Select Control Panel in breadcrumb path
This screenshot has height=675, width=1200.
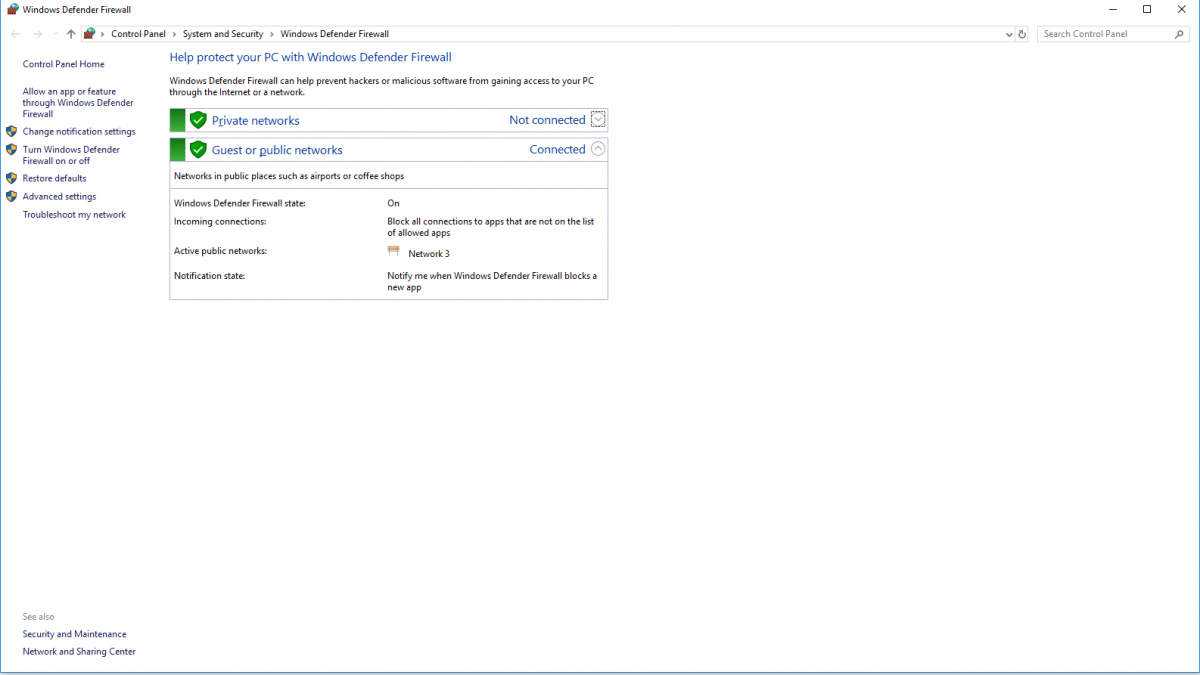coord(138,34)
